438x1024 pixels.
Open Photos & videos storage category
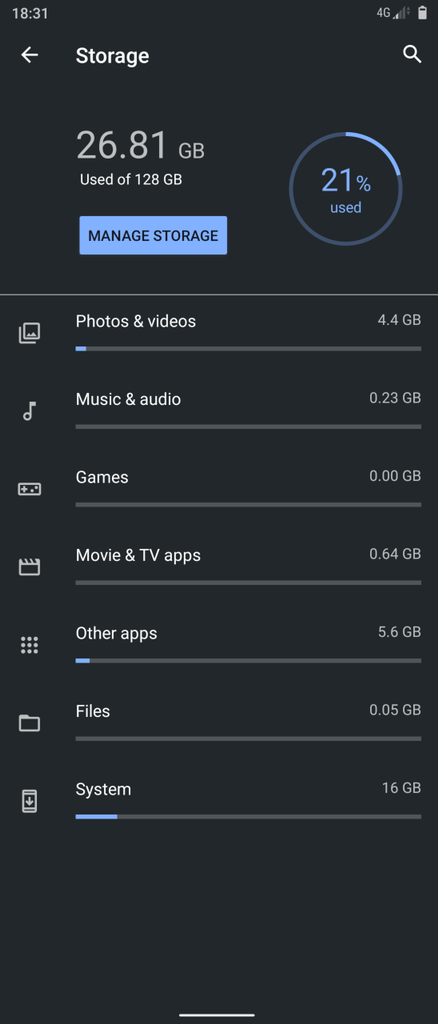click(219, 333)
